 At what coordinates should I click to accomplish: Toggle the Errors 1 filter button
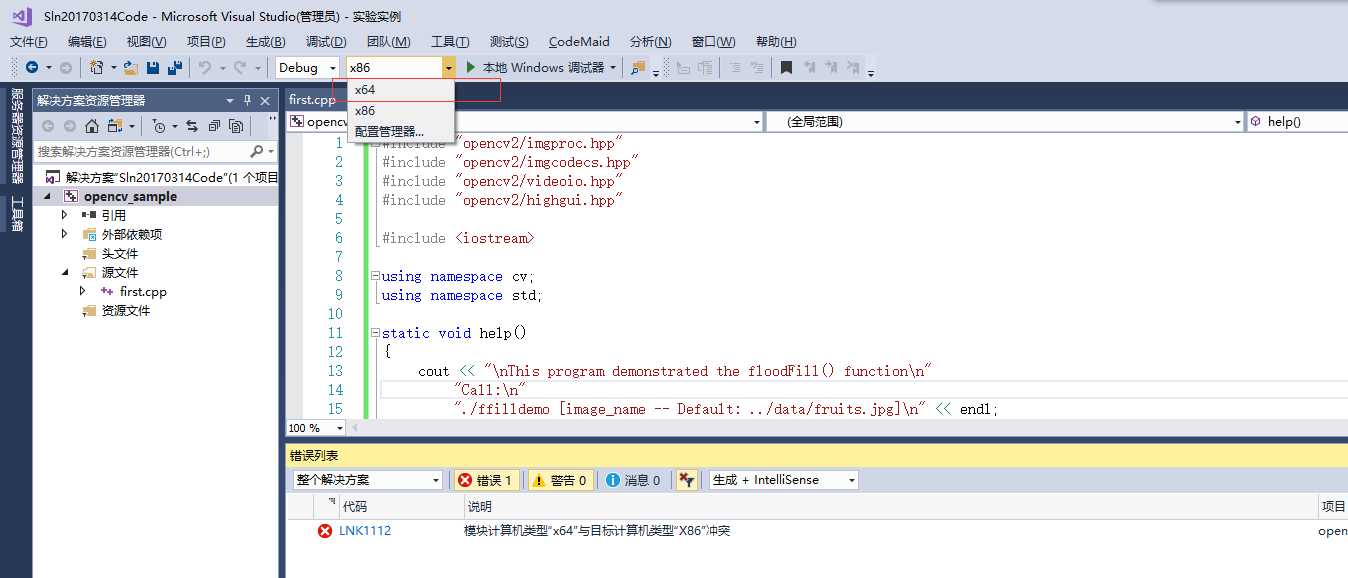(x=486, y=480)
